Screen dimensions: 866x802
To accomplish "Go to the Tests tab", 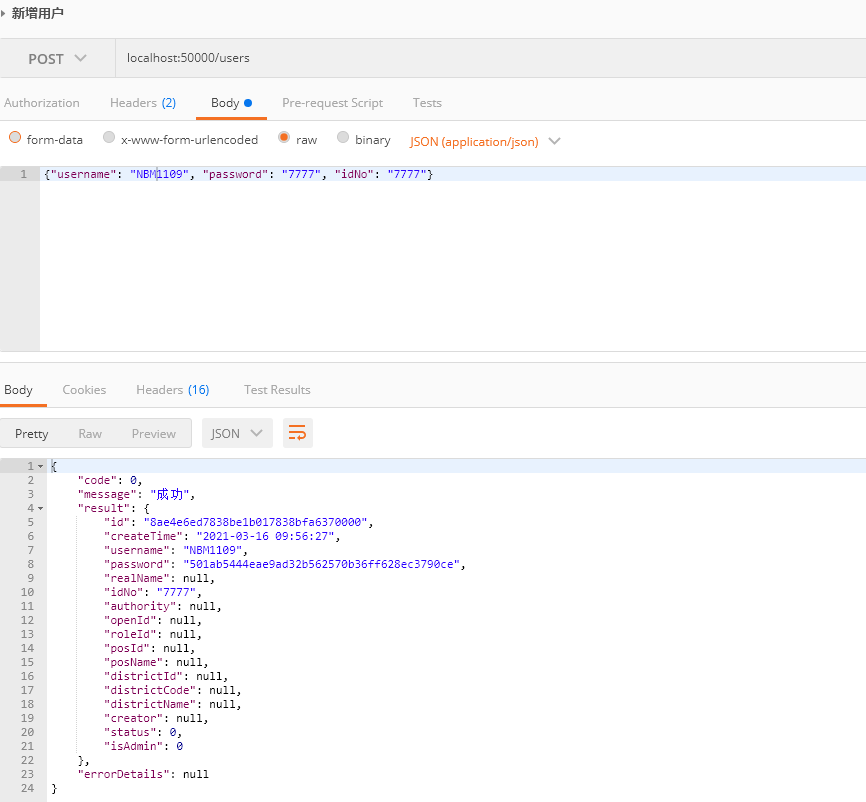I will tap(427, 103).
